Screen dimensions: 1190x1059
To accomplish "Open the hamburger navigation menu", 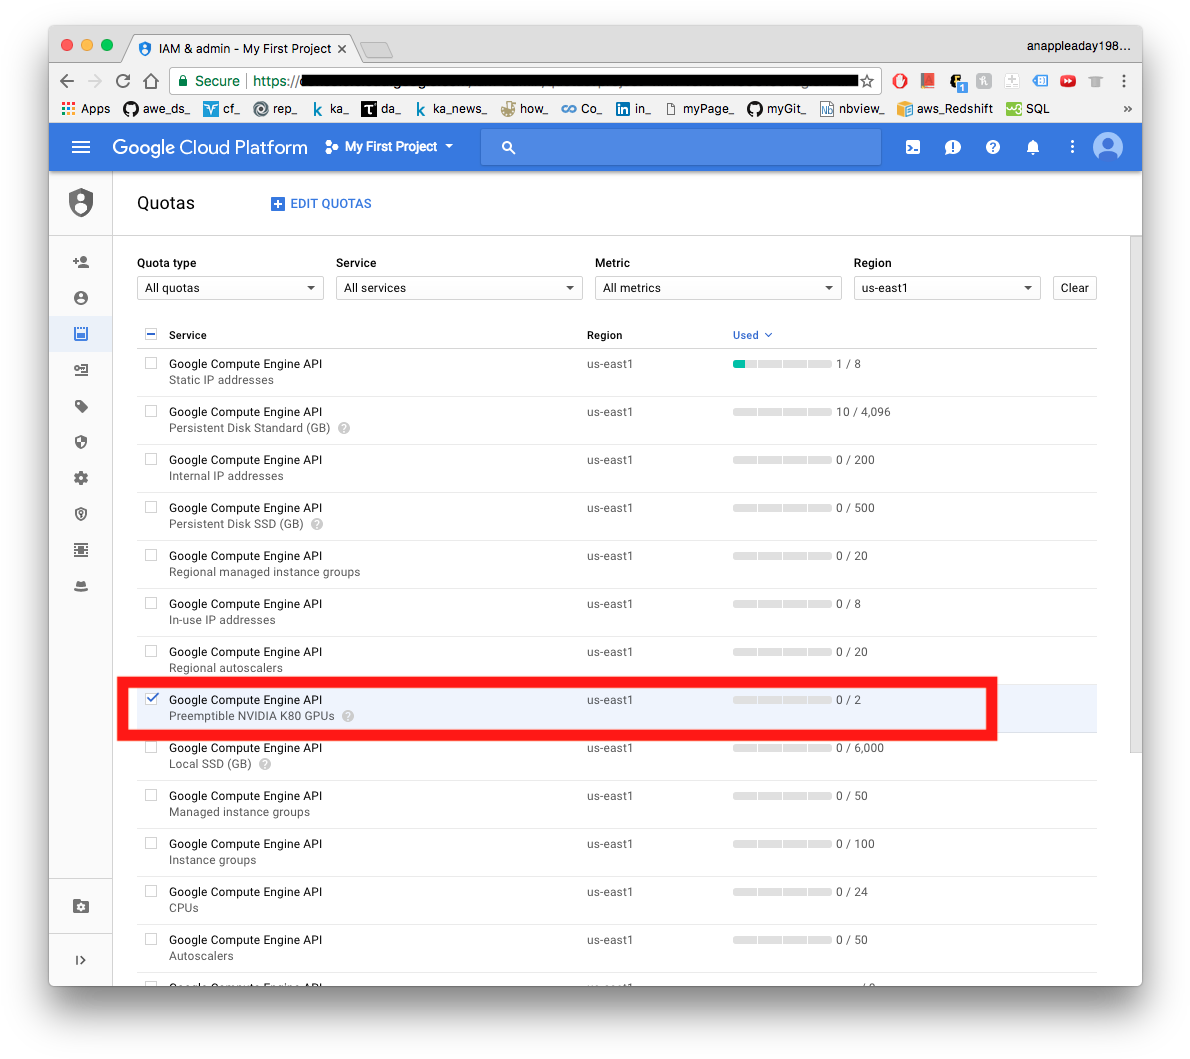I will (x=80, y=147).
